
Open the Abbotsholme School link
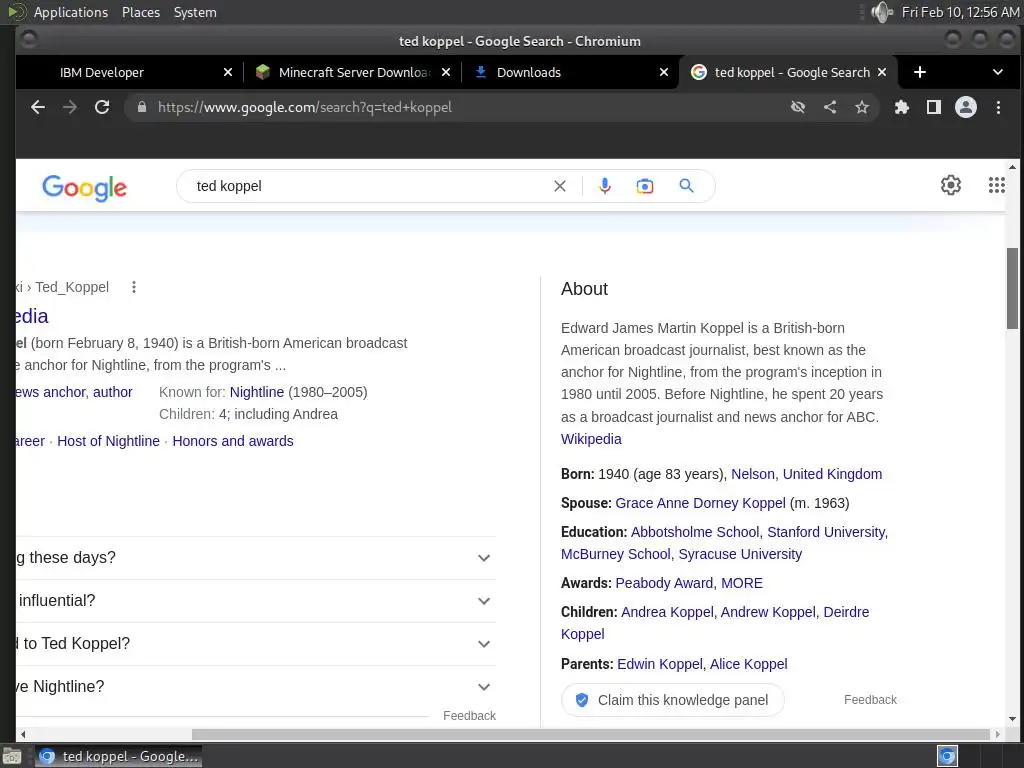pyautogui.click(x=695, y=532)
